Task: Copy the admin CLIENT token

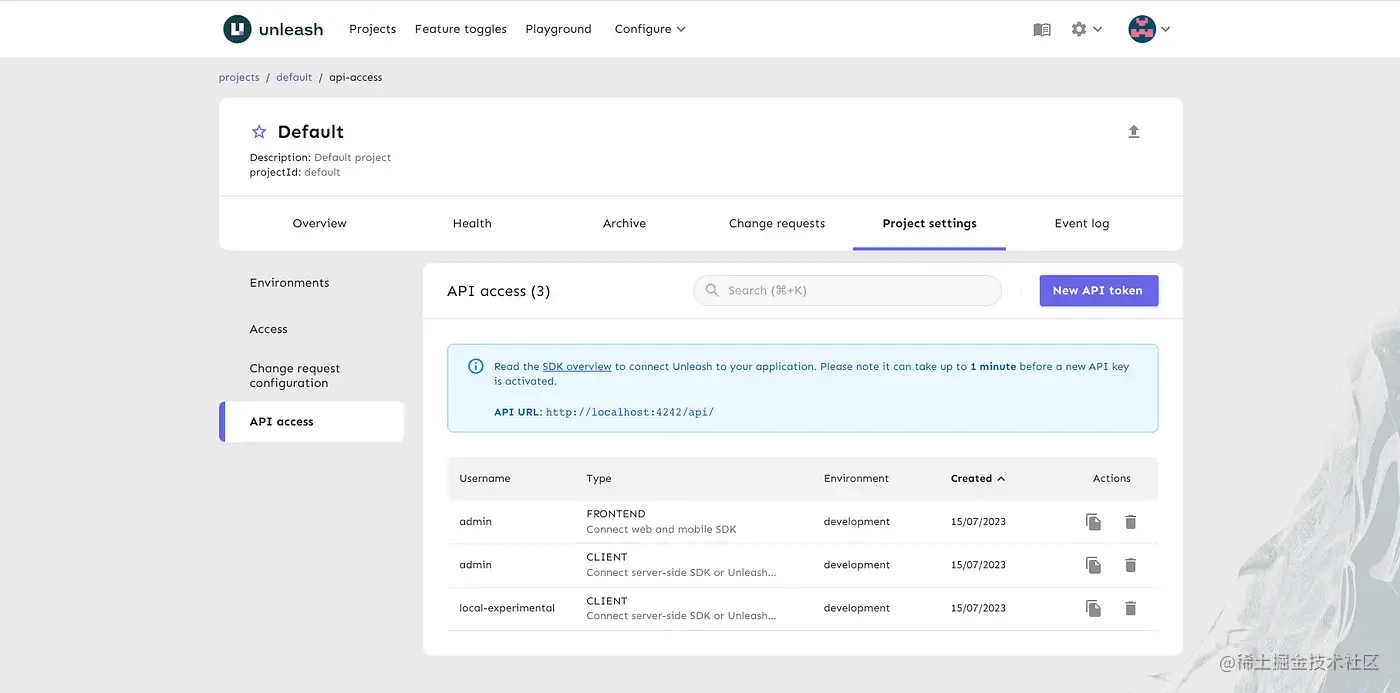Action: pos(1093,565)
